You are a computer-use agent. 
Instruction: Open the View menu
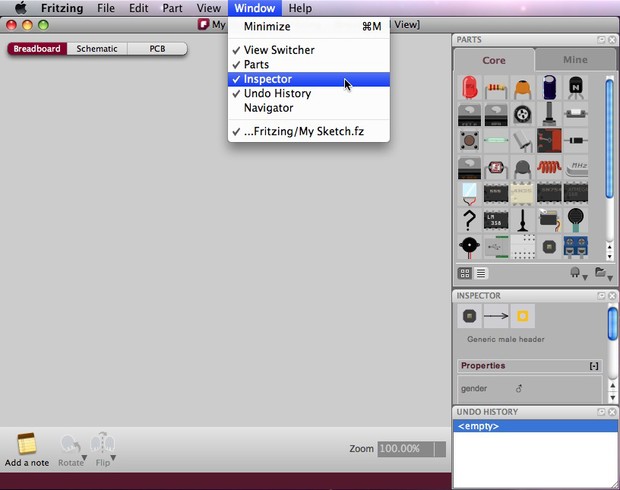[209, 8]
